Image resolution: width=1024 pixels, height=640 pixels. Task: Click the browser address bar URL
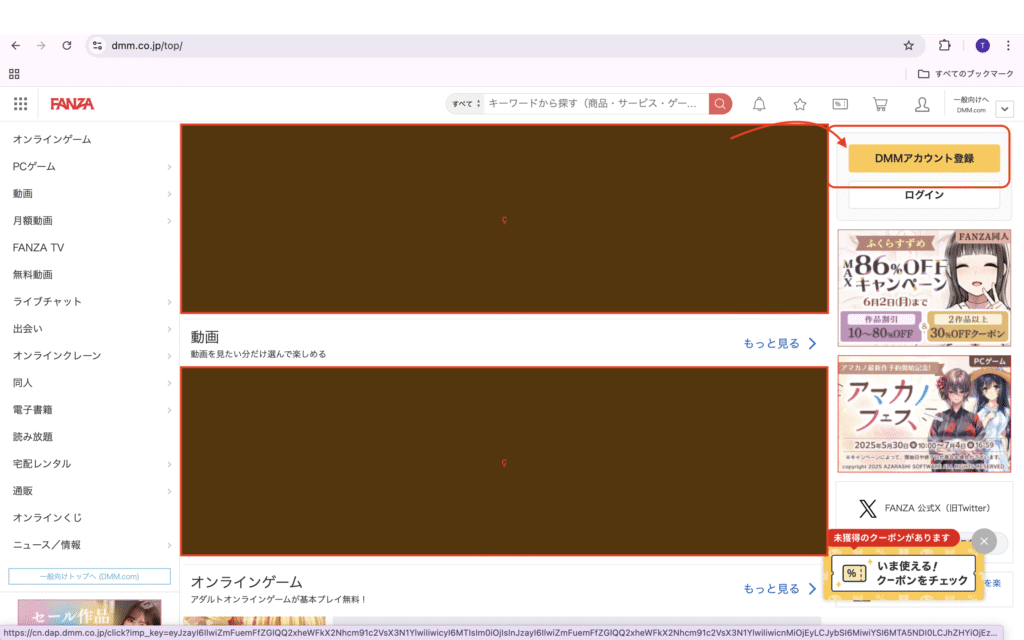click(147, 46)
